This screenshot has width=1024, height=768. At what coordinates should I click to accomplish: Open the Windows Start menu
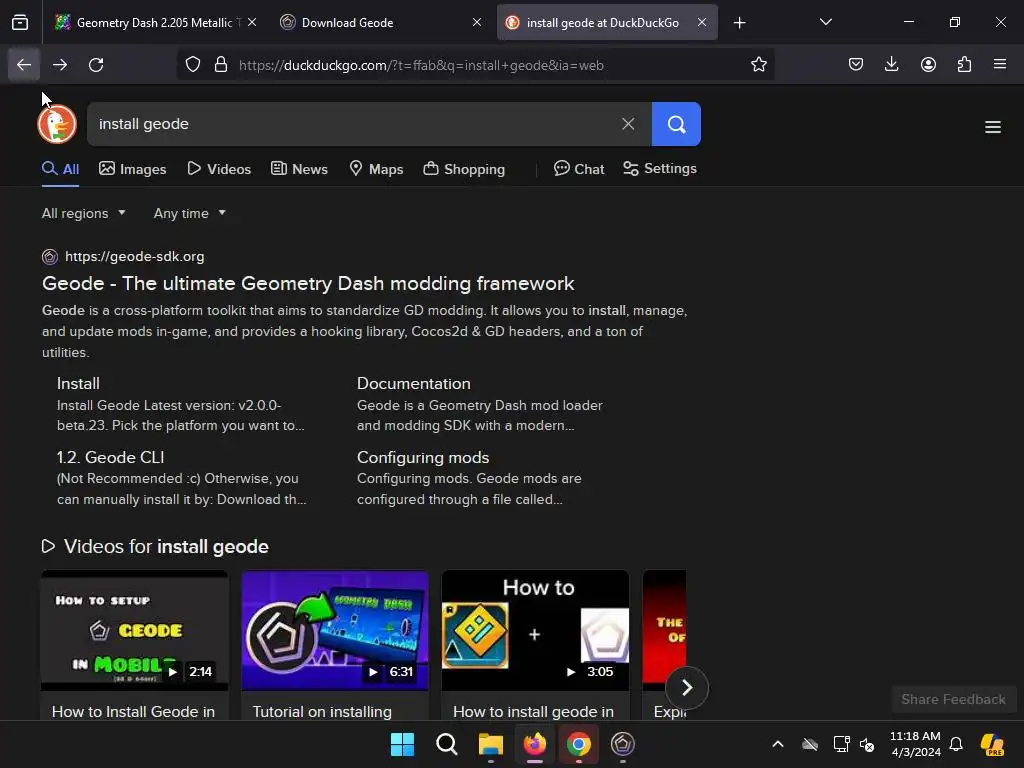[x=402, y=744]
